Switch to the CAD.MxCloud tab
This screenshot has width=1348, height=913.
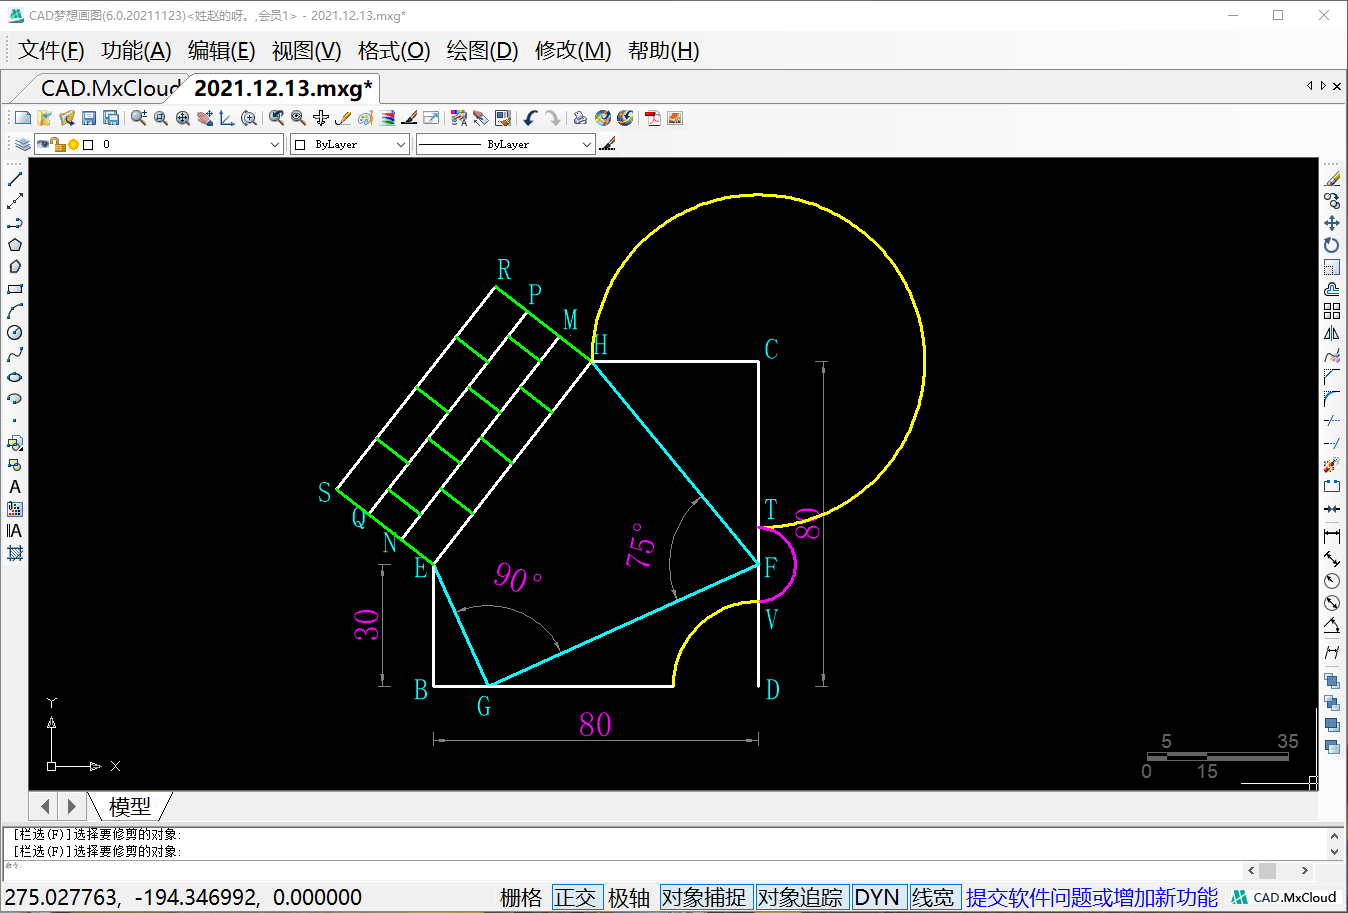(x=110, y=88)
